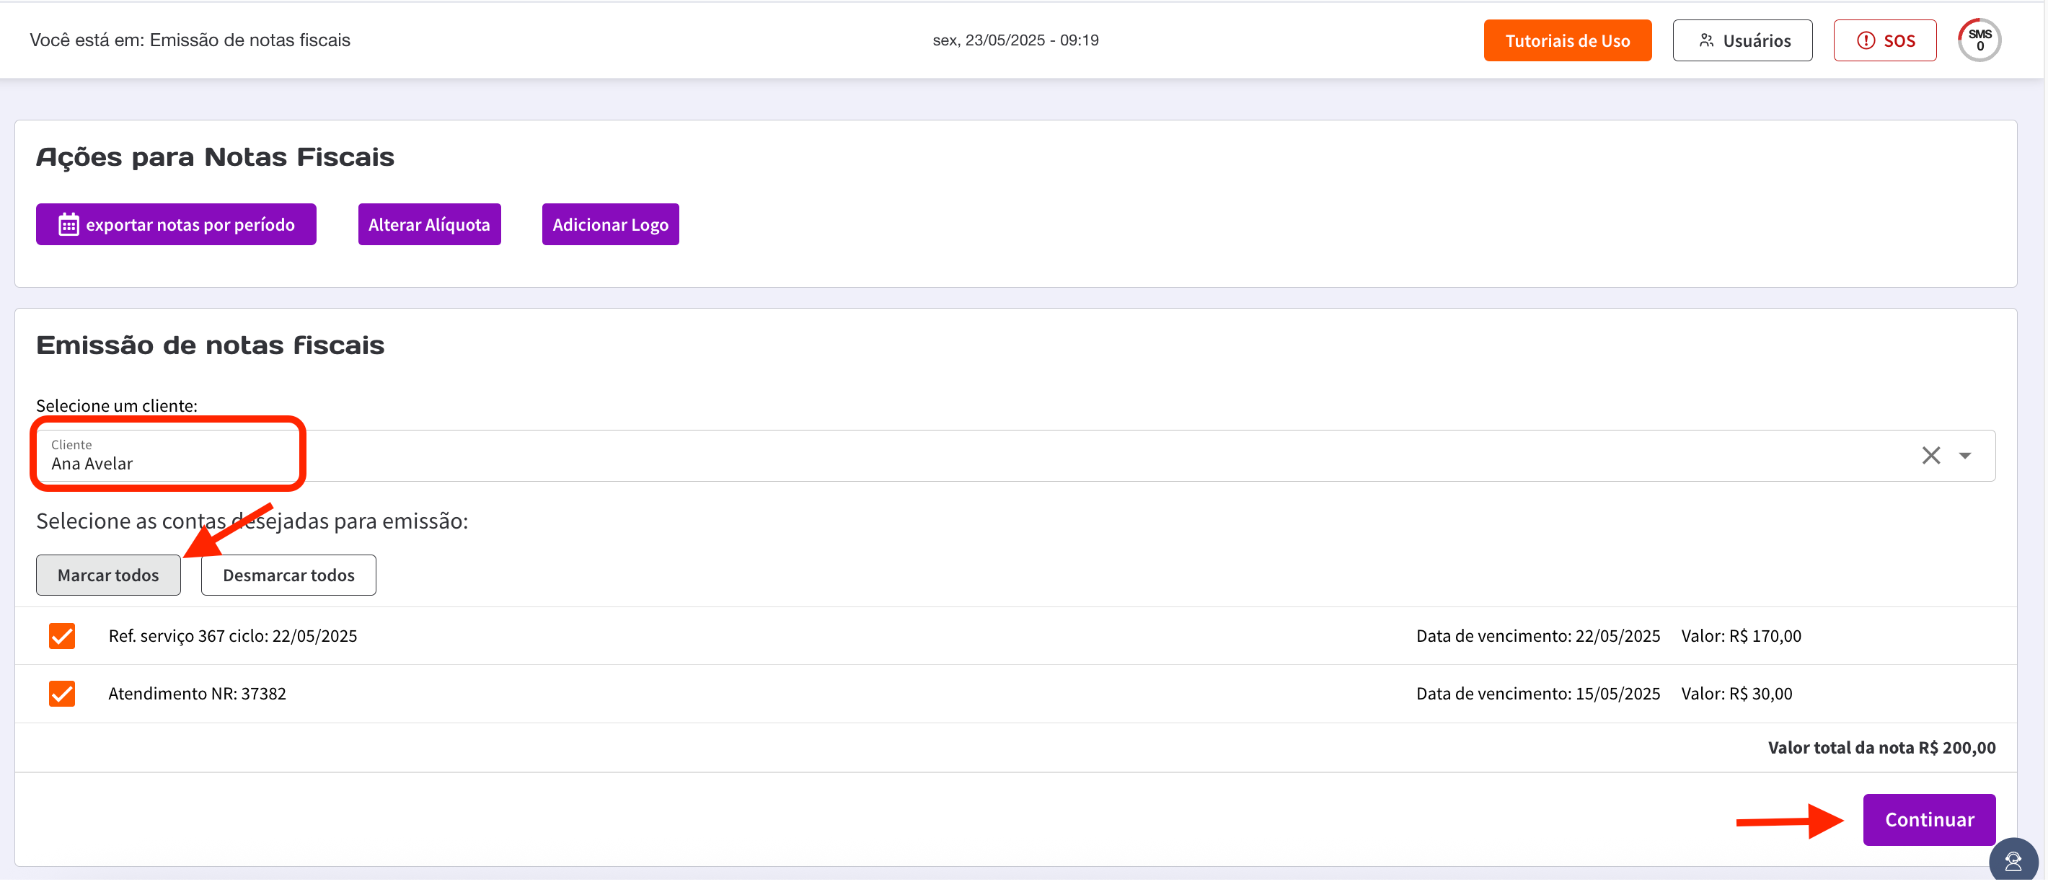Open the support agent chat icon
The height and width of the screenshot is (880, 2048).
[x=2013, y=861]
